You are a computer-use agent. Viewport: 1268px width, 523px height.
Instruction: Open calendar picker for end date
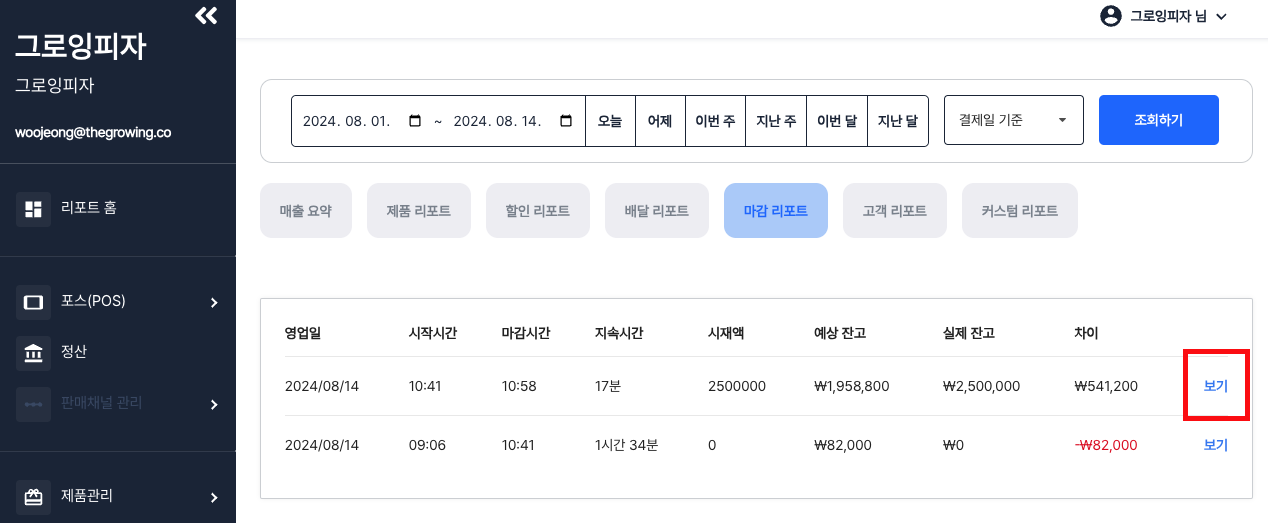point(566,121)
